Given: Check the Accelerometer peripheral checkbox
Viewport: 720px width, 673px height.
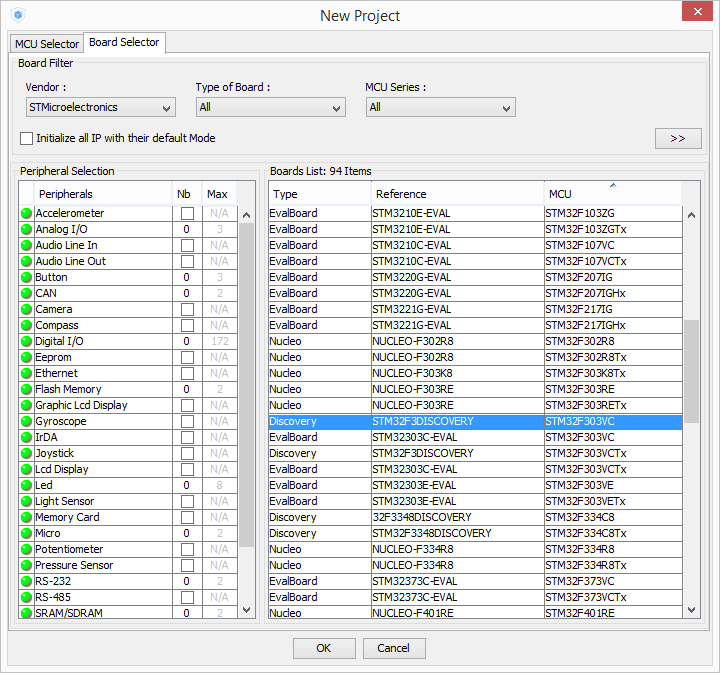Looking at the screenshot, I should (x=187, y=213).
